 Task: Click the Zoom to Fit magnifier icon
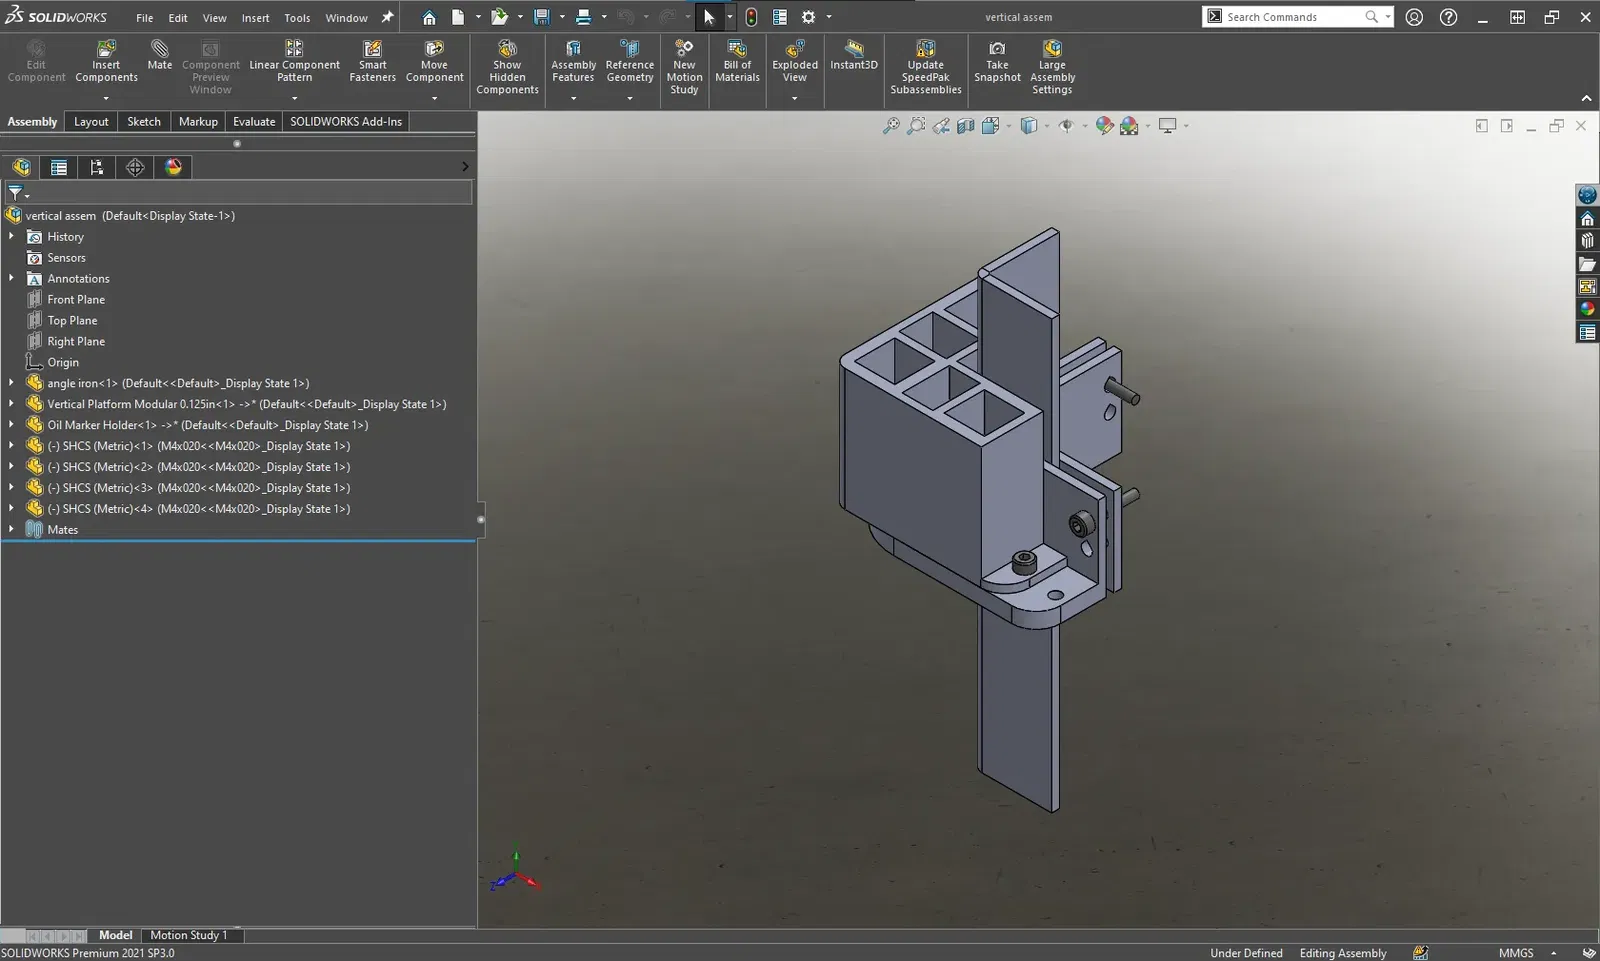click(x=890, y=126)
